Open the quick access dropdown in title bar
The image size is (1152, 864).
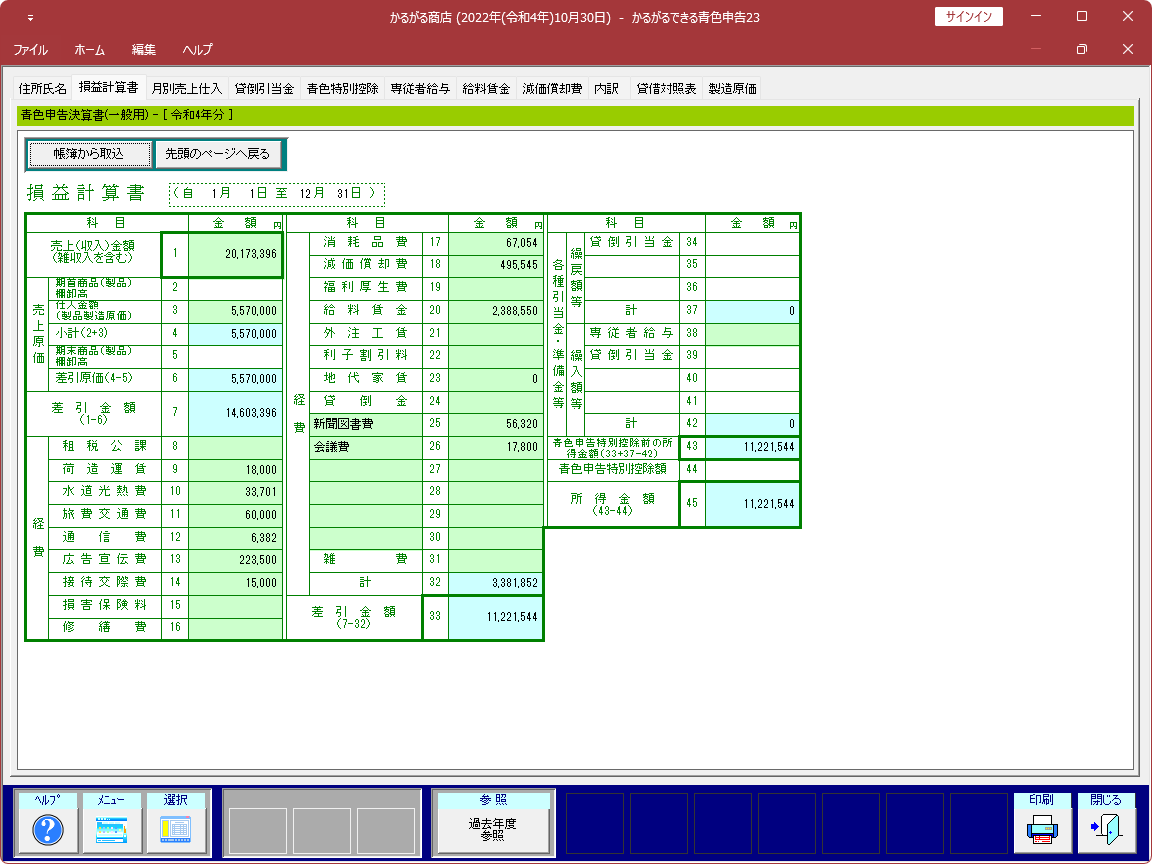tap(30, 17)
